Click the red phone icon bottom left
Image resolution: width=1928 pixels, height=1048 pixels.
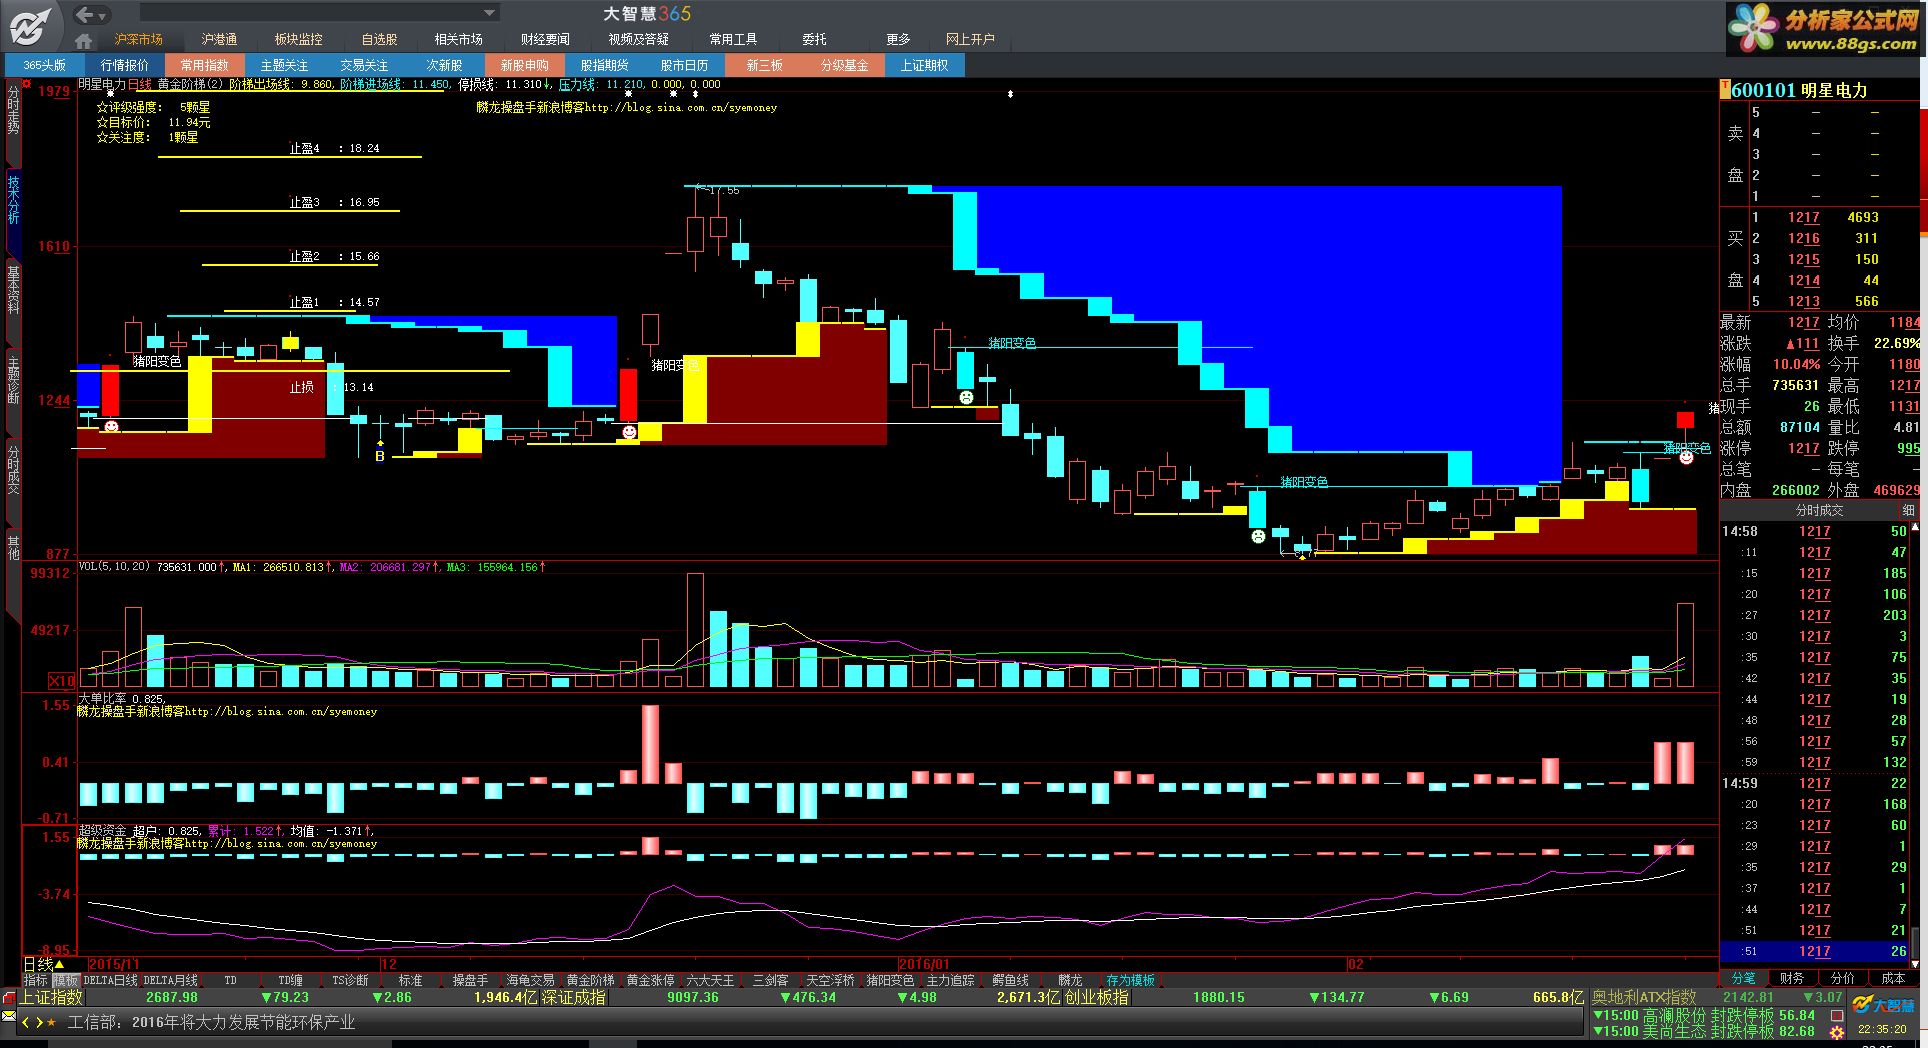pos(9,998)
